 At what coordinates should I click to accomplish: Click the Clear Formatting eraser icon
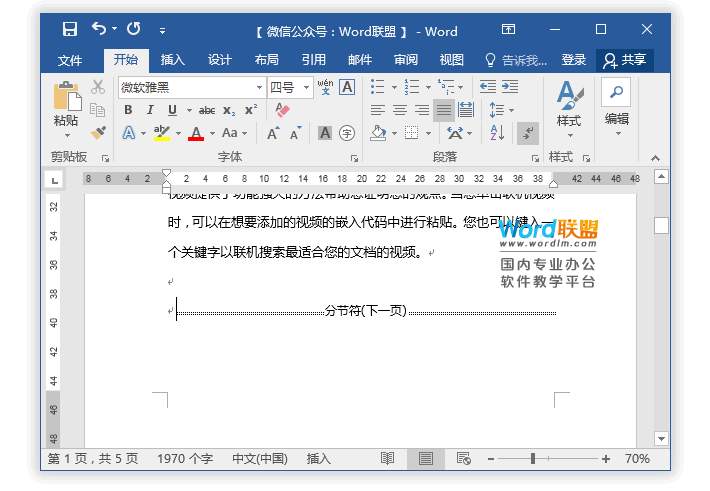tap(281, 110)
